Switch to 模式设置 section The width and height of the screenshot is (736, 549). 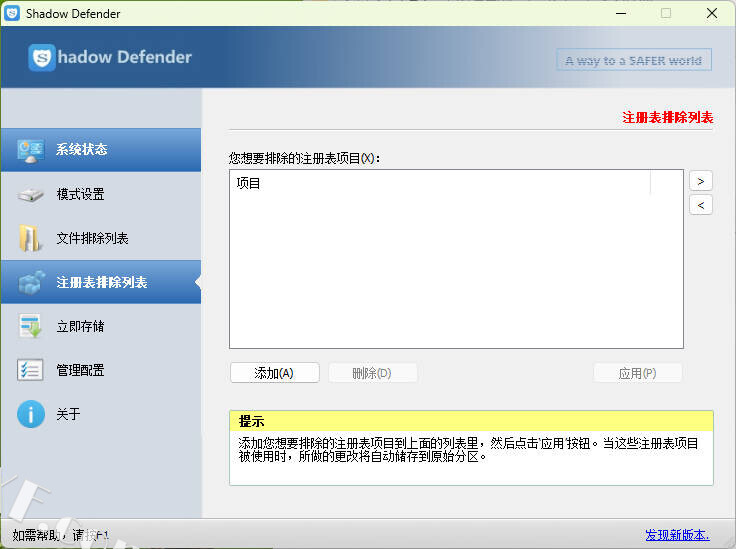(101, 194)
